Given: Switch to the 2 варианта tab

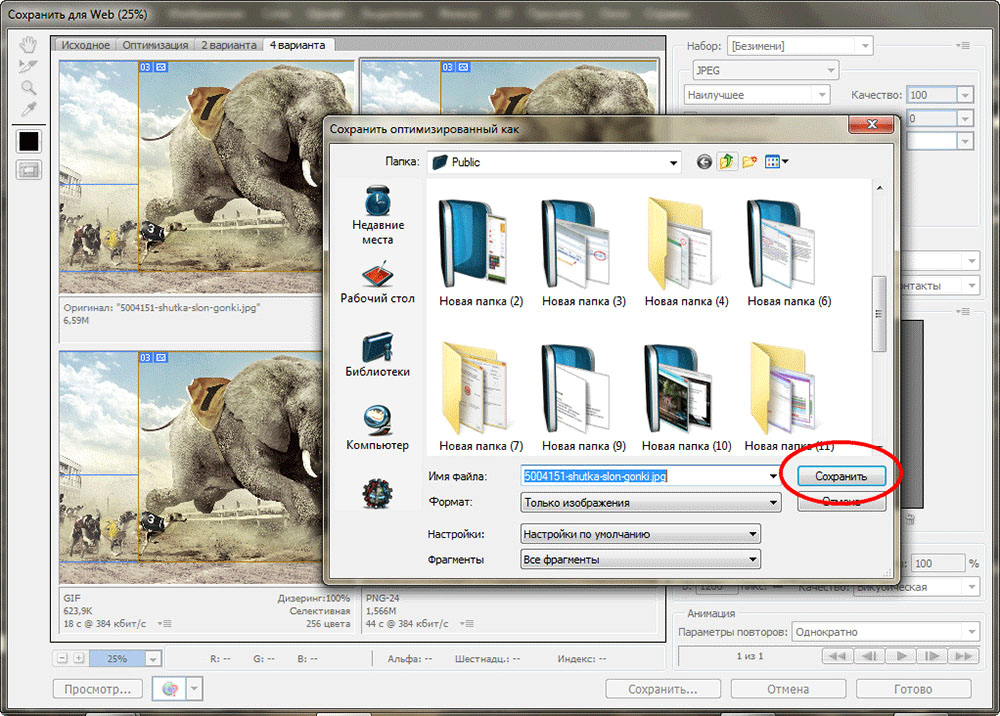Looking at the screenshot, I should pyautogui.click(x=229, y=45).
